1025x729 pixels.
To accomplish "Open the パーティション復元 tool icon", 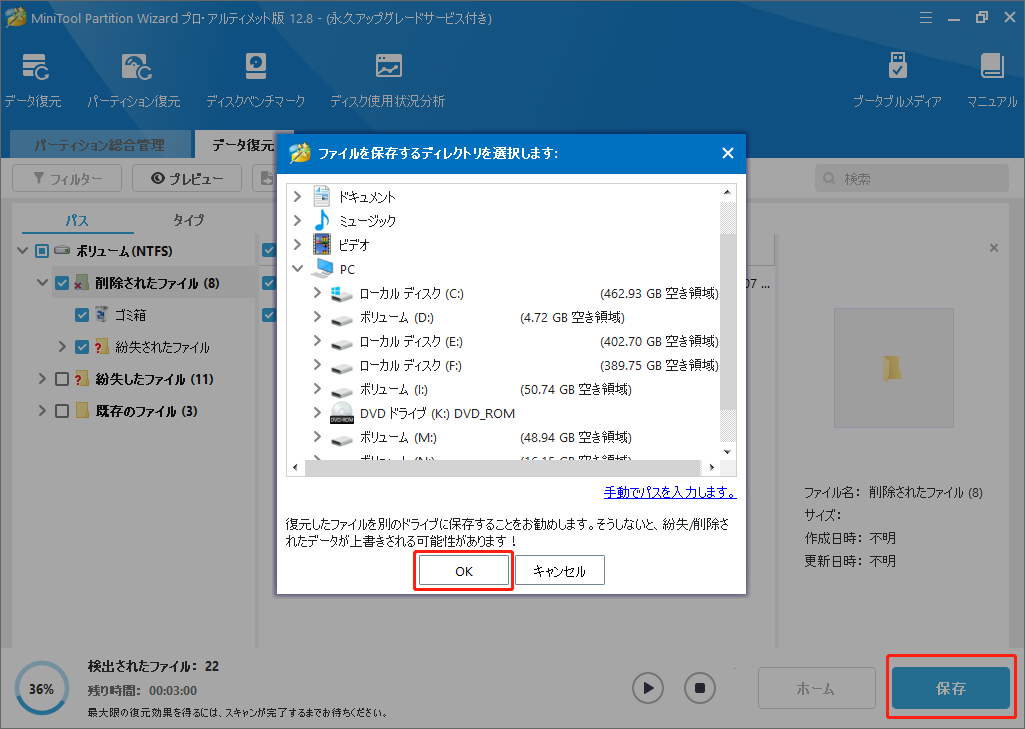I will (137, 67).
